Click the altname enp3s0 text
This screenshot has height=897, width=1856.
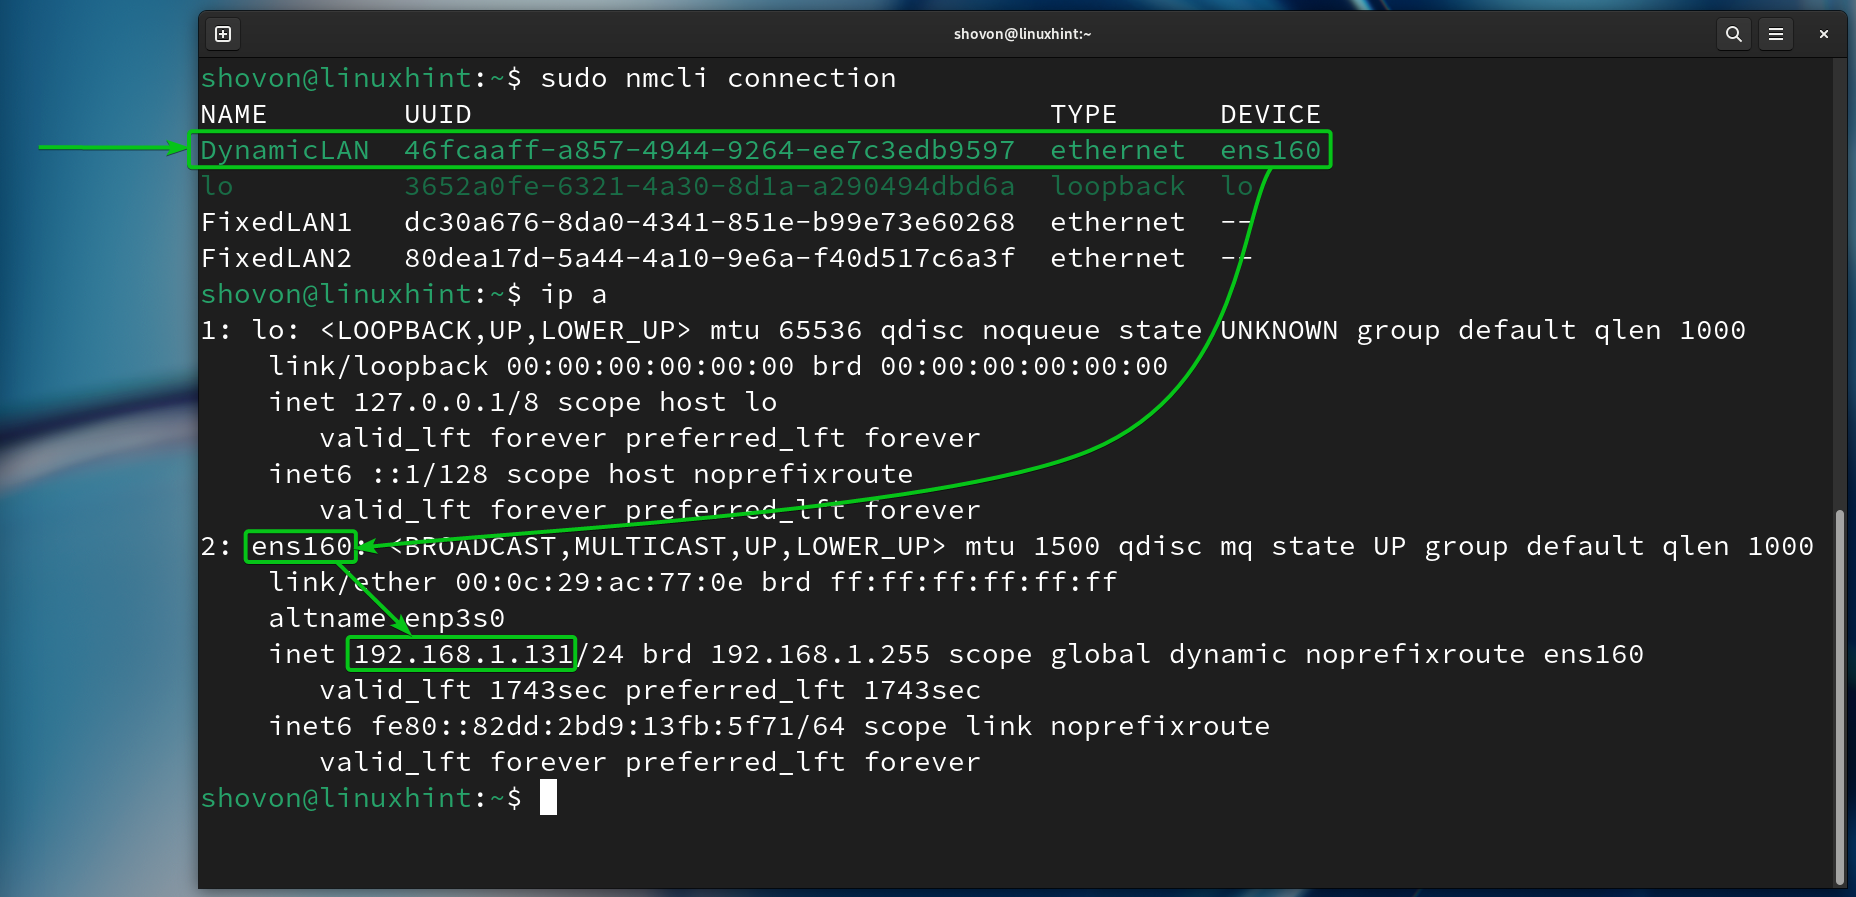point(386,618)
